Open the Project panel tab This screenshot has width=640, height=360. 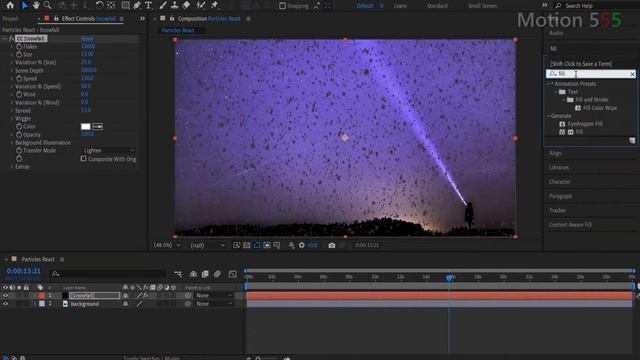click(x=11, y=19)
